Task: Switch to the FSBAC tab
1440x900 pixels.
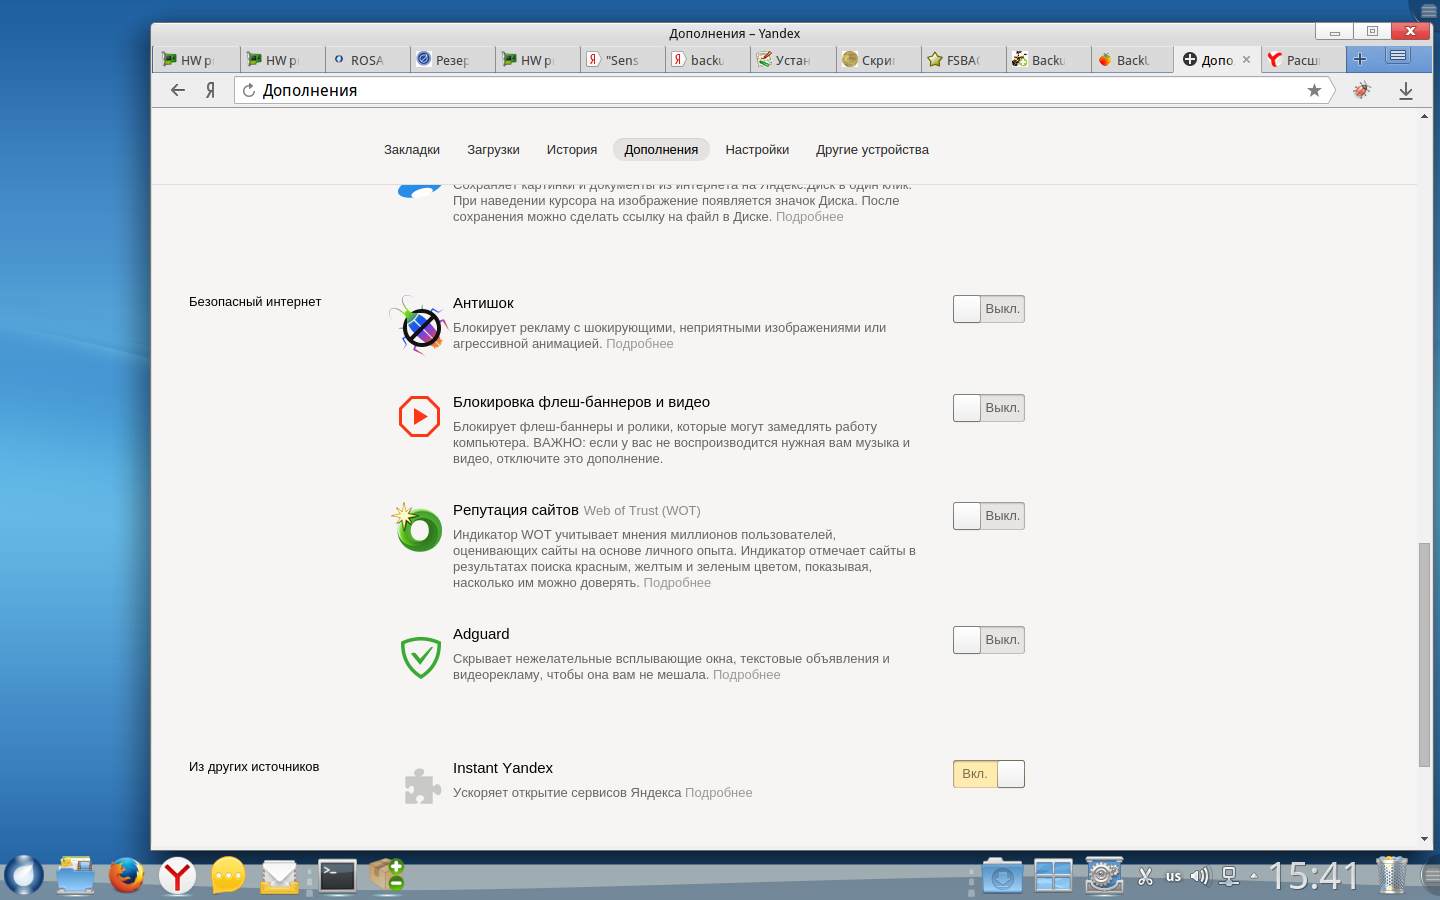Action: pos(962,60)
